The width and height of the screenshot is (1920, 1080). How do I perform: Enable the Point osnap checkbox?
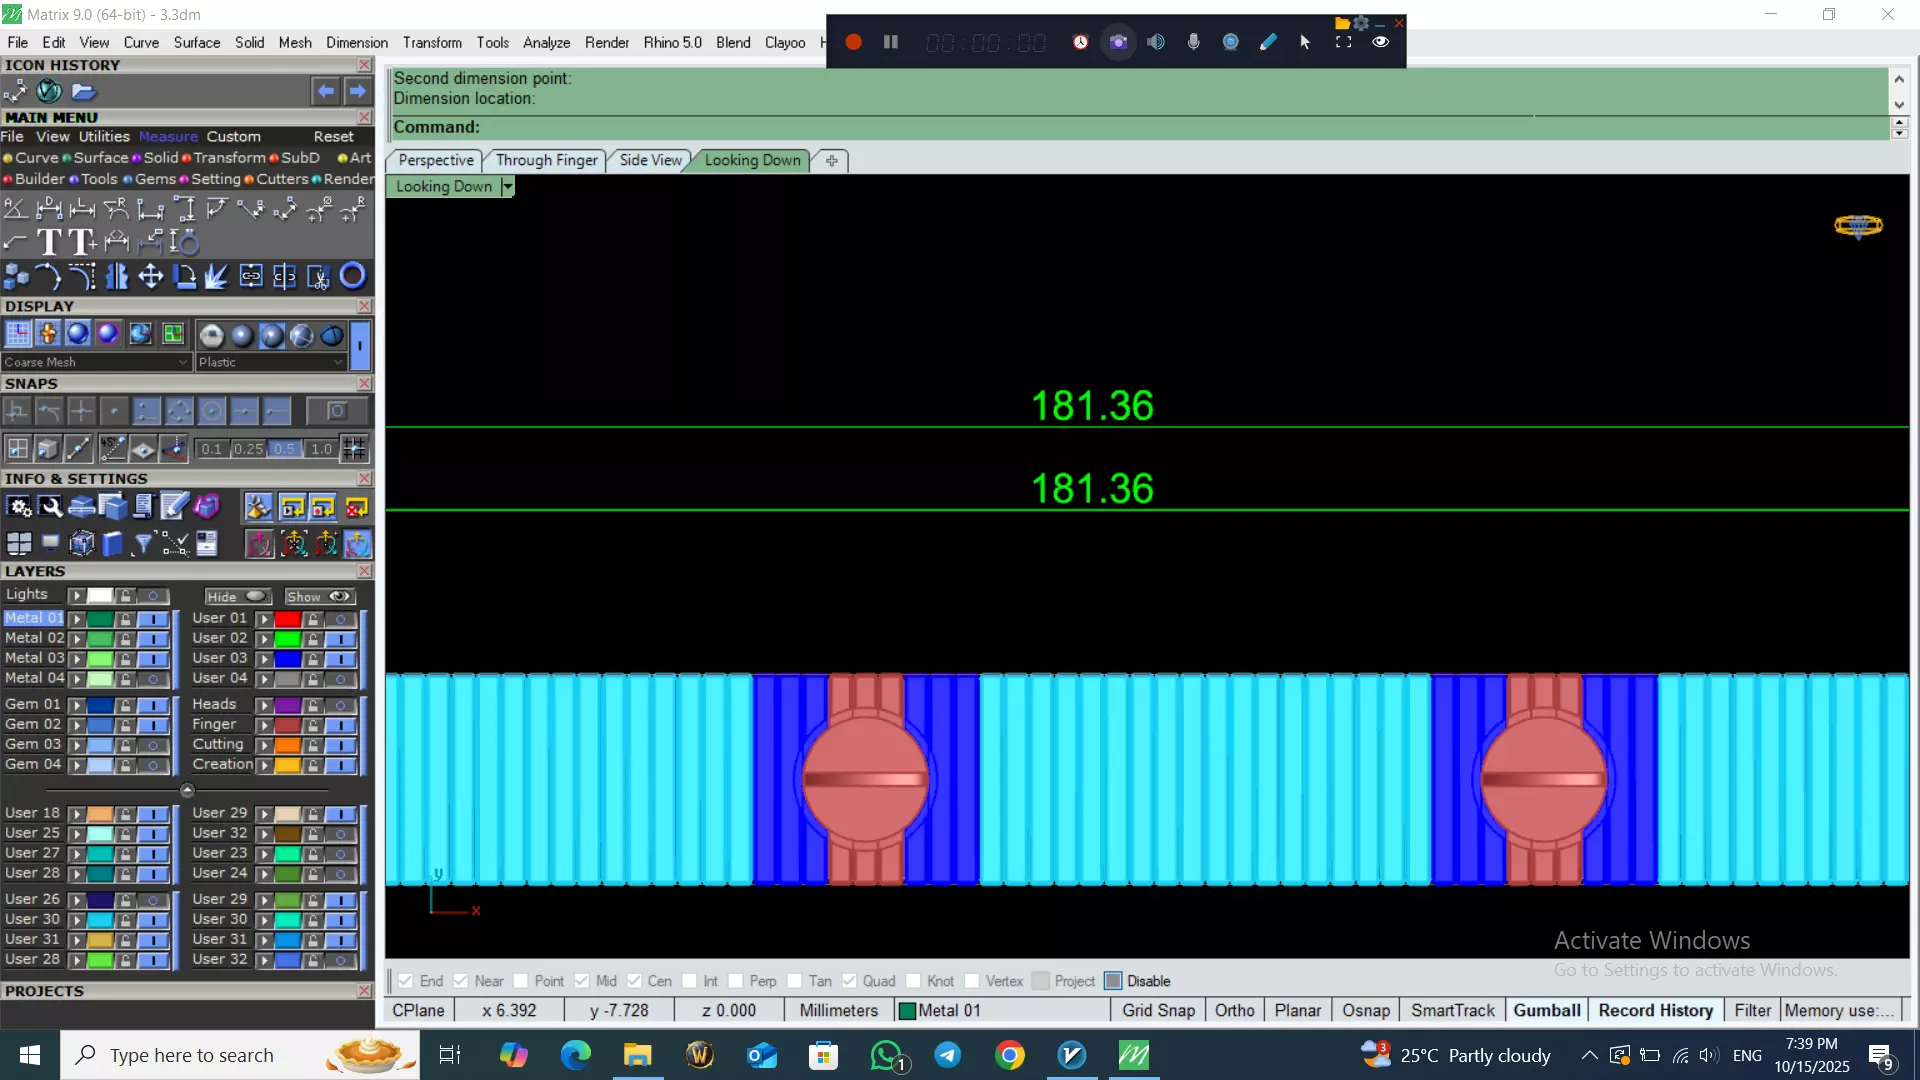[521, 981]
